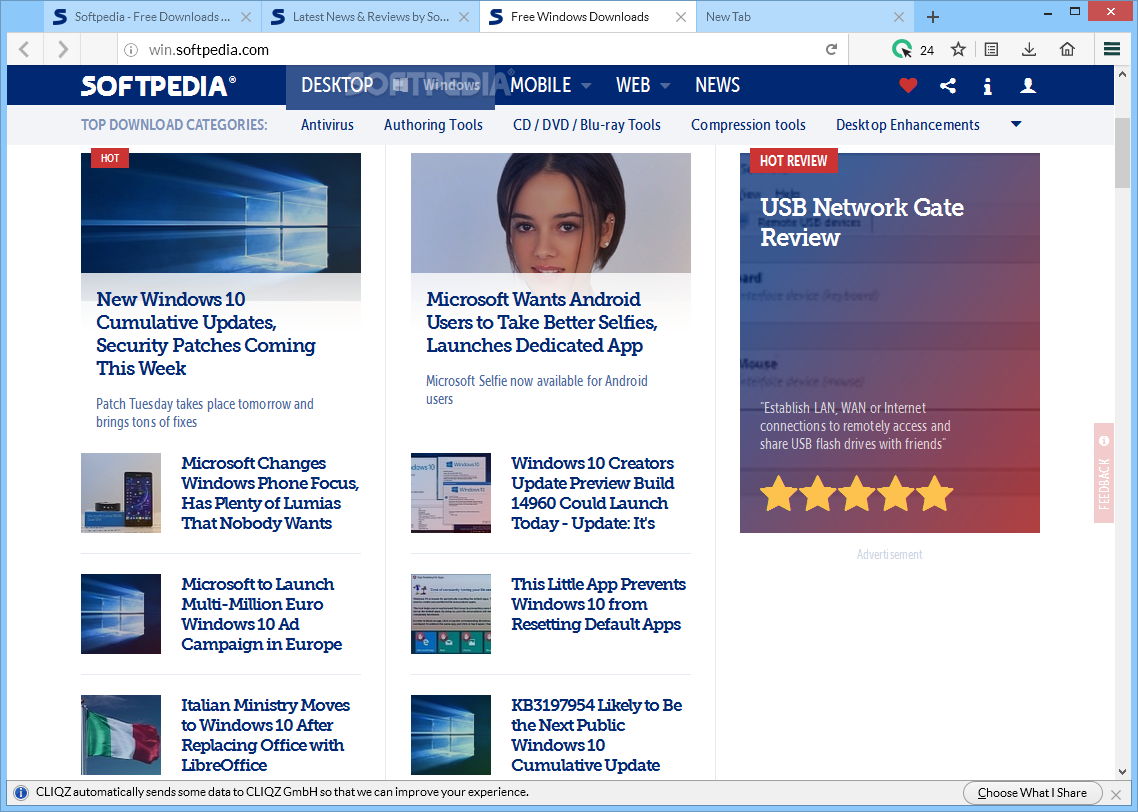Click the forward navigation arrow
The width and height of the screenshot is (1138, 812).
[x=63, y=49]
